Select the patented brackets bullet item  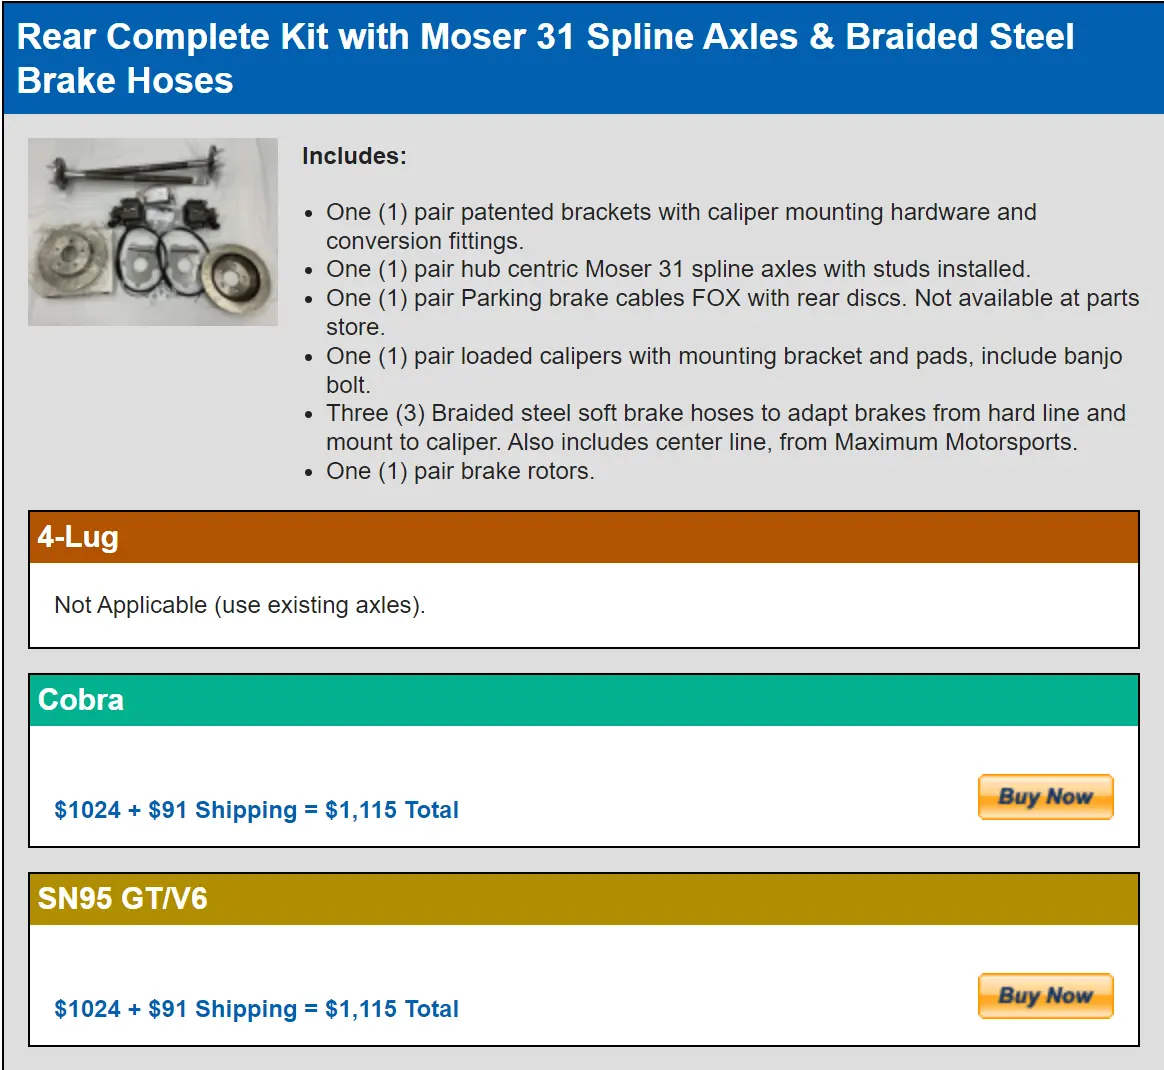tap(681, 226)
